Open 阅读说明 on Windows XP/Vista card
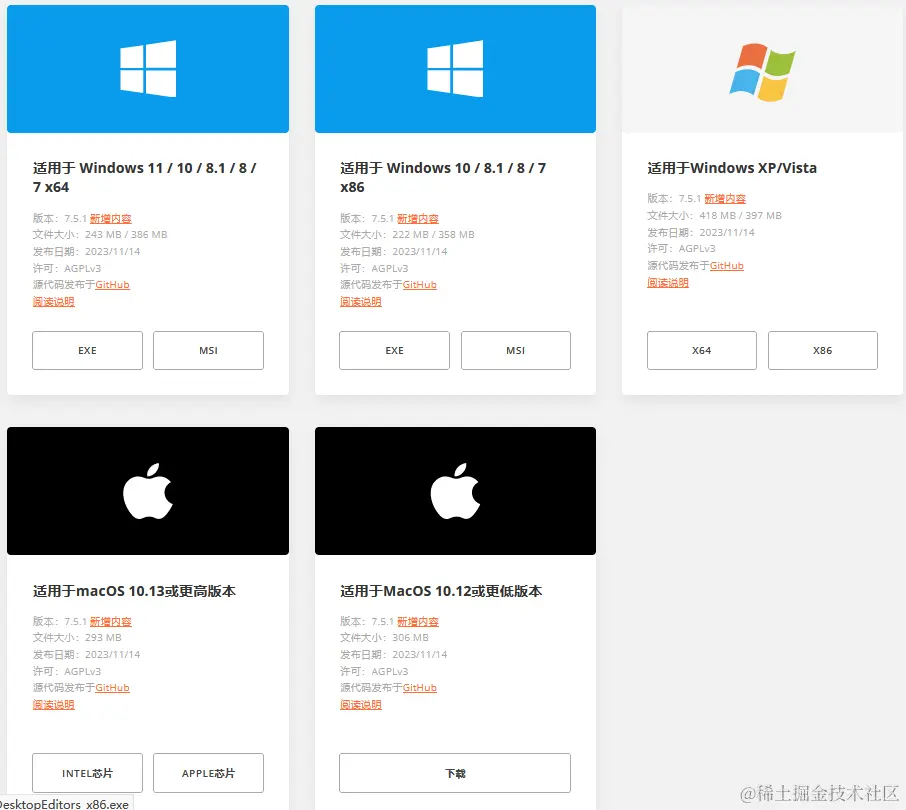 [668, 283]
